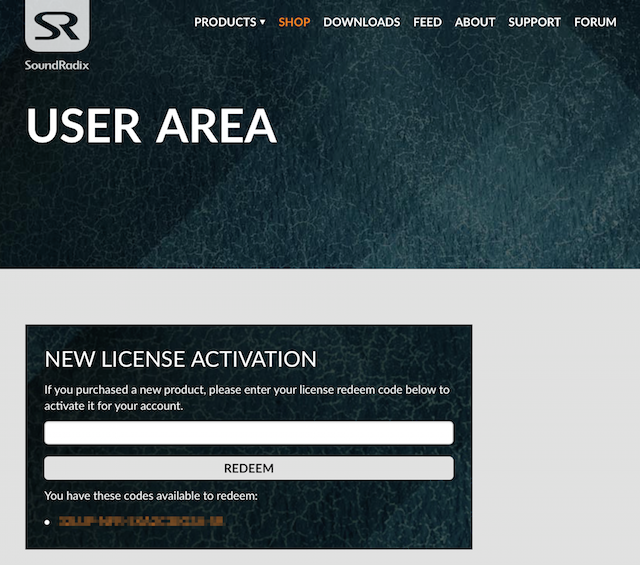Click the SoundRadix wordmark under the logo
Screen dimensions: 640x565
pos(57,65)
